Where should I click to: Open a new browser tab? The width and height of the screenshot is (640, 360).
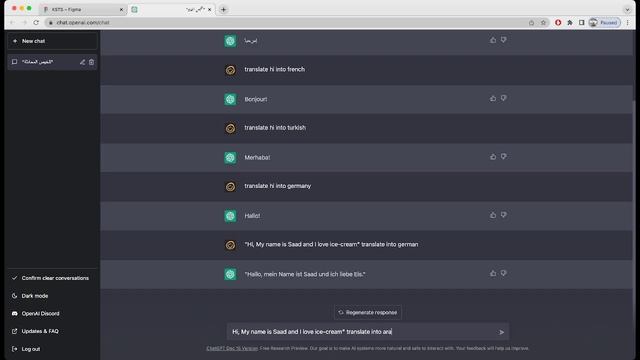pos(223,9)
